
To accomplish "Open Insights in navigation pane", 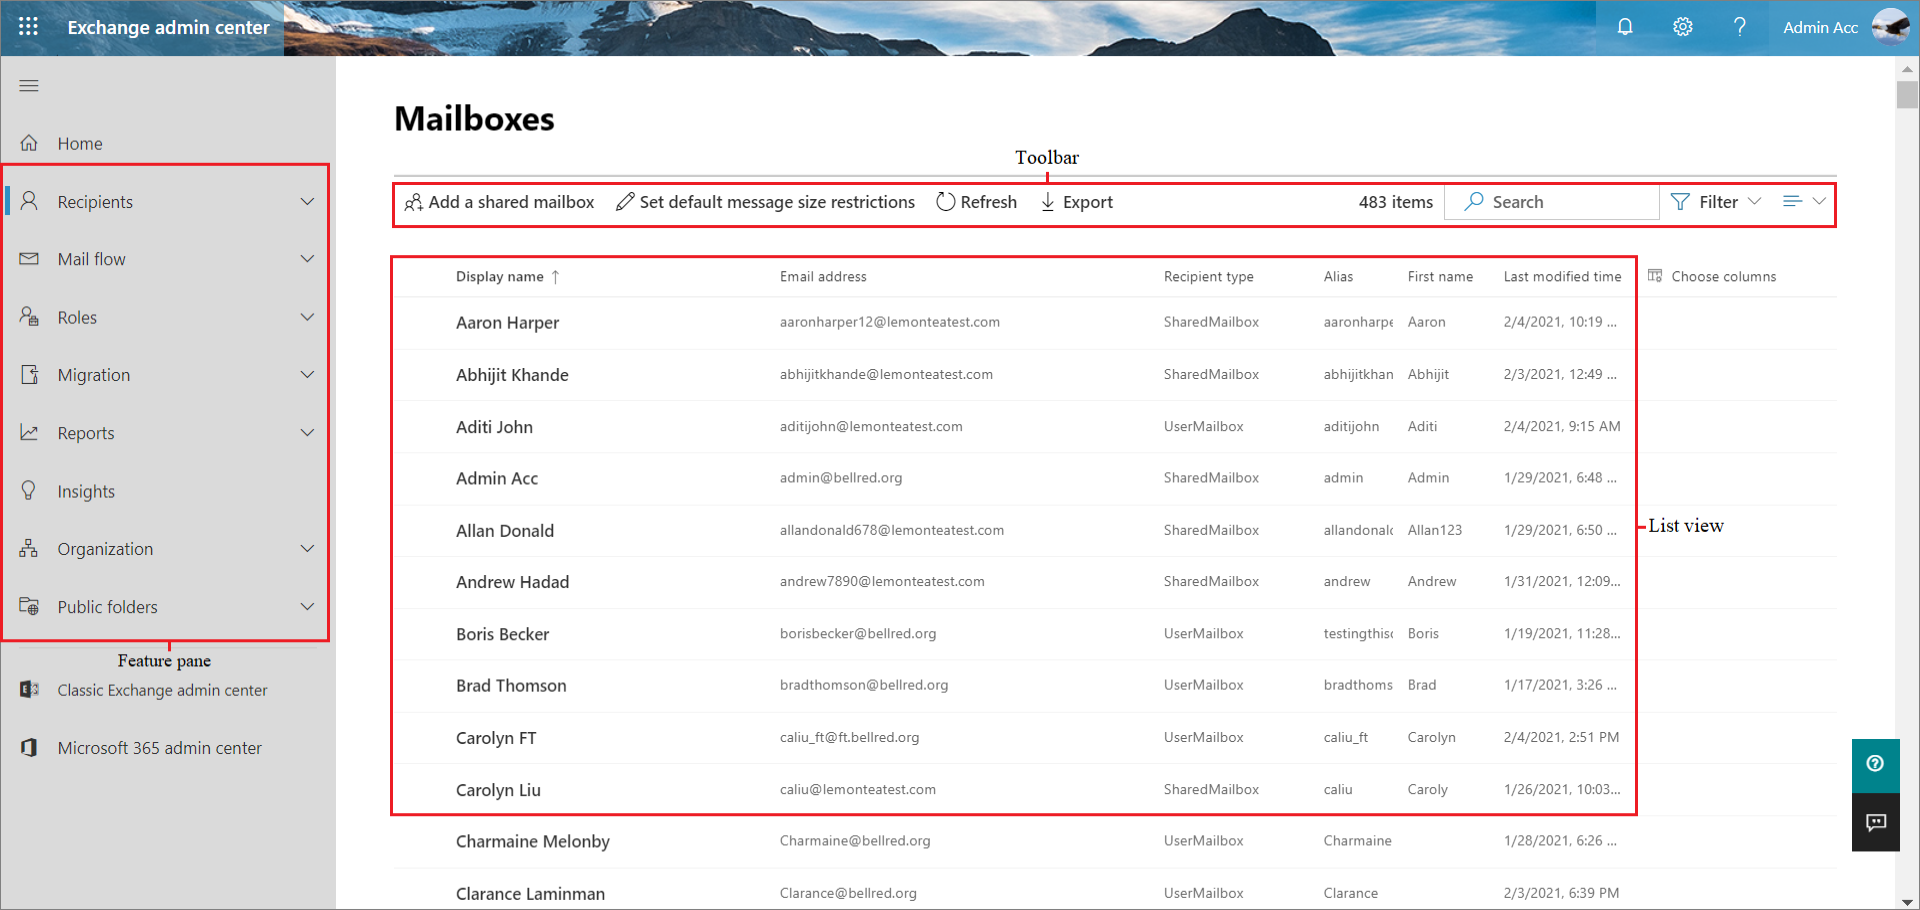I will (x=86, y=491).
